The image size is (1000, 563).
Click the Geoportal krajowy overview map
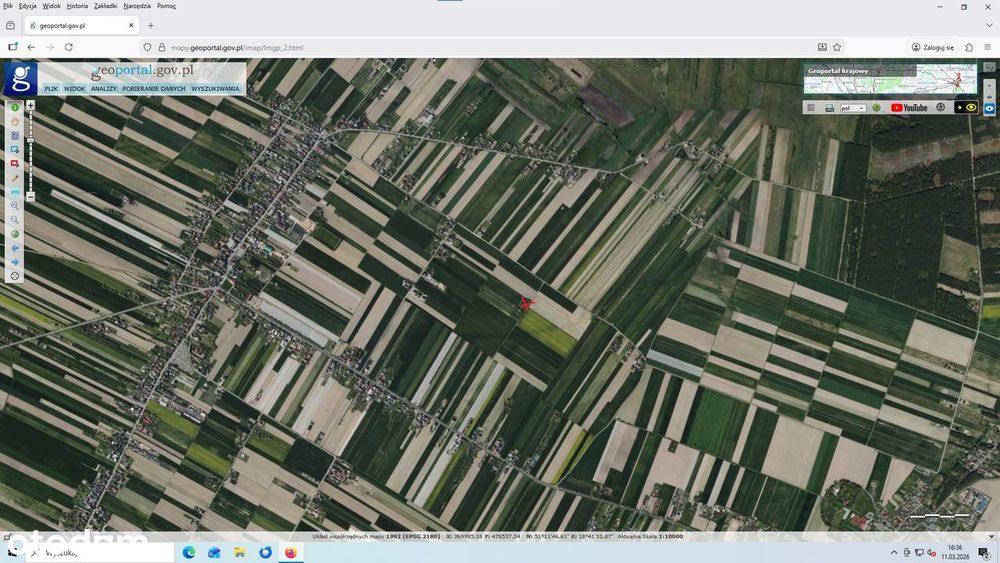890,79
